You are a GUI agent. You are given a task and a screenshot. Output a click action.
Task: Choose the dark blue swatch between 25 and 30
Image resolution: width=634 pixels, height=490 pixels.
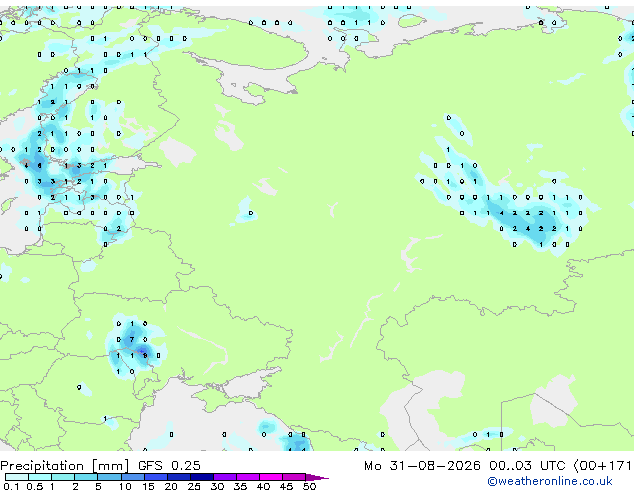[x=202, y=477]
